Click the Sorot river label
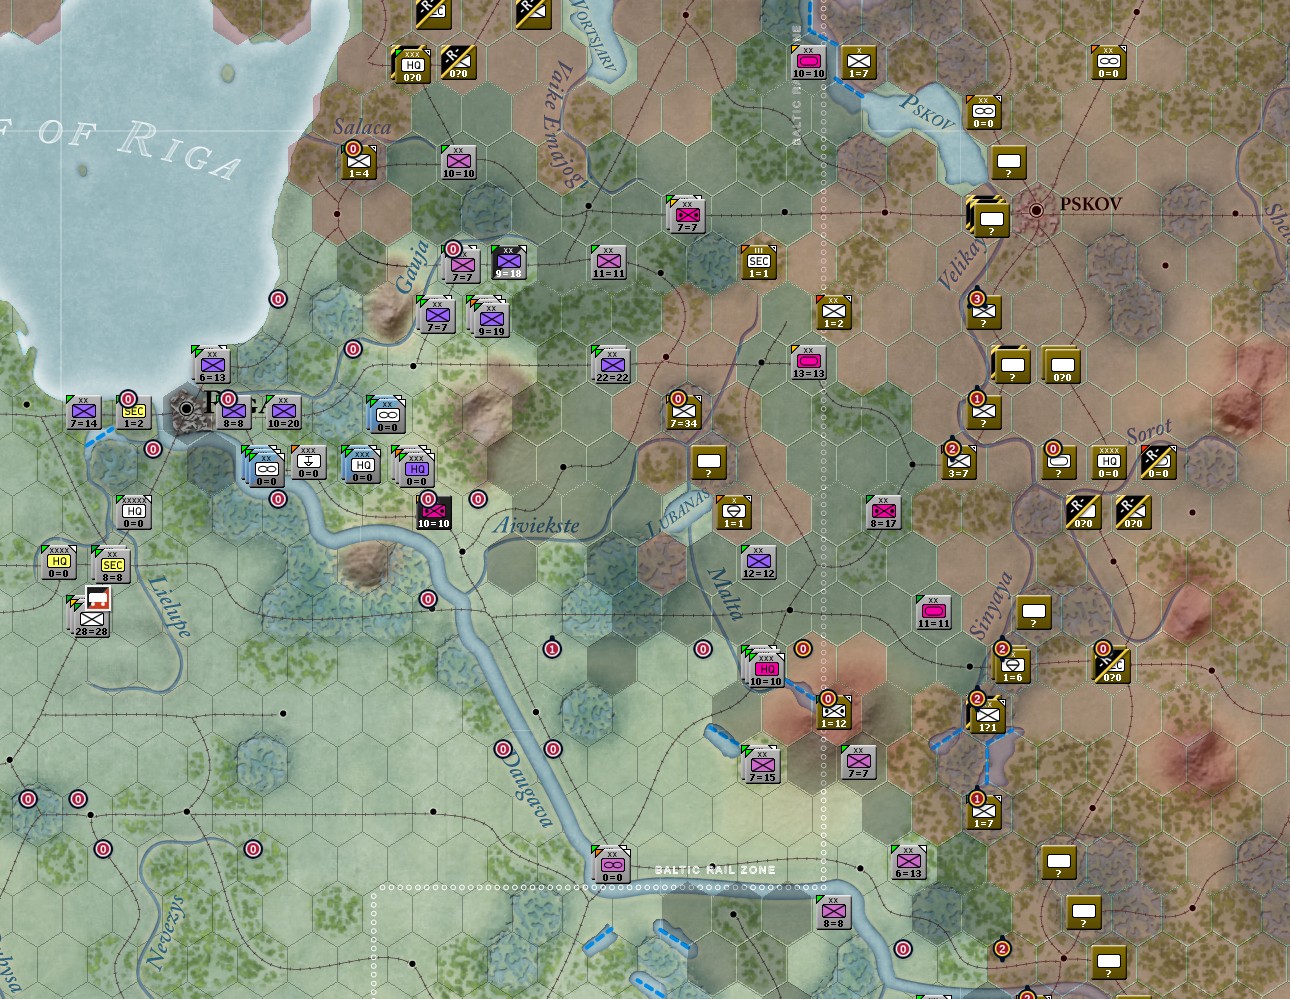This screenshot has height=999, width=1290. (1149, 432)
